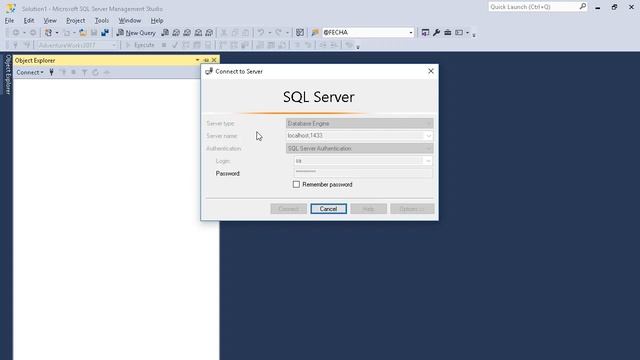Click the Save All icon in toolbar
This screenshot has height=360, width=640.
[105, 33]
